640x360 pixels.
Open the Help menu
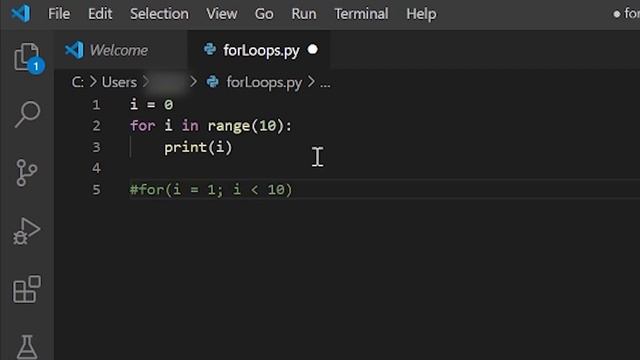[x=421, y=14]
